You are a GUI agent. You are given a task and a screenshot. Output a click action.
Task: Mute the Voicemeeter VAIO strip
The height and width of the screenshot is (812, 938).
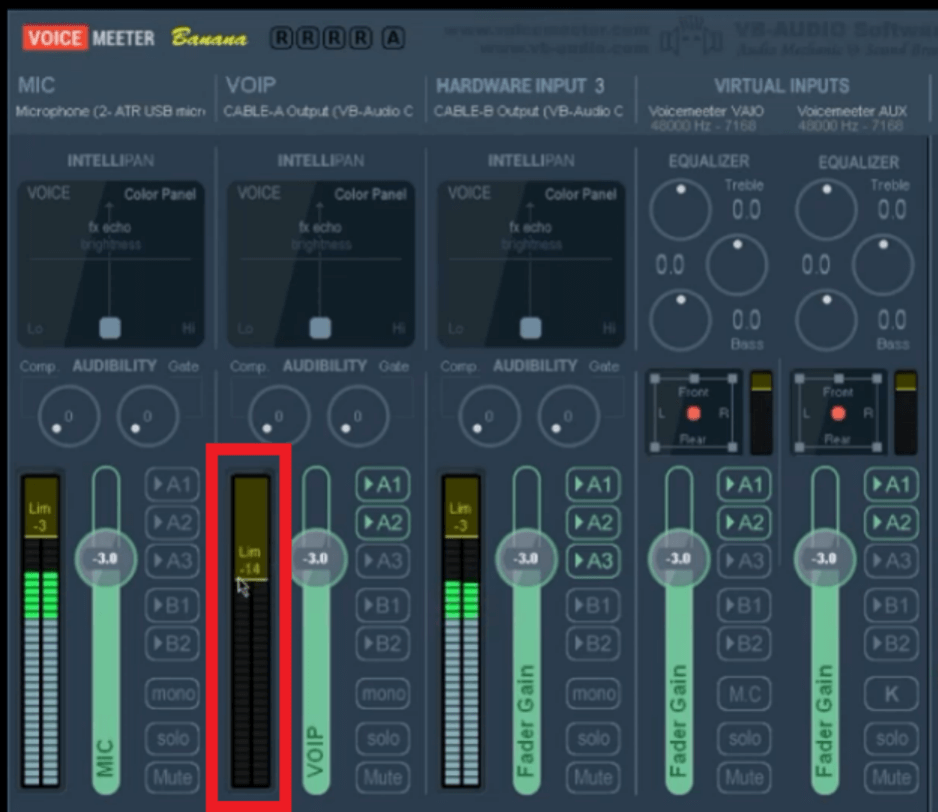[744, 777]
